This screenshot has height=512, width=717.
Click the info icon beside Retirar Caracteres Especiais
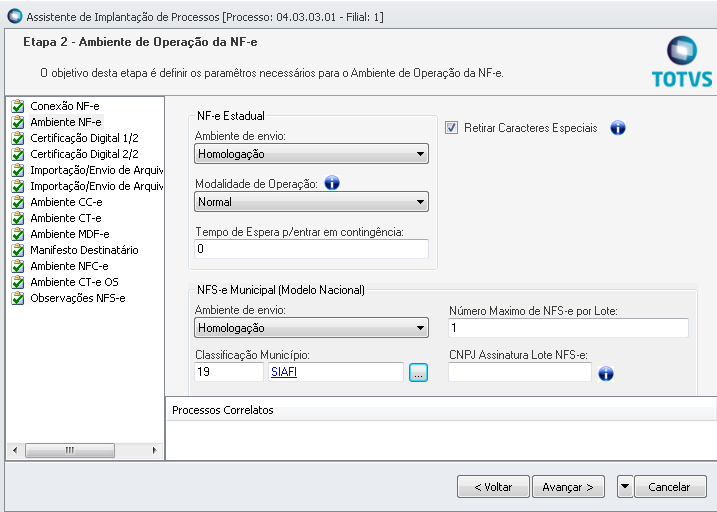tap(618, 128)
